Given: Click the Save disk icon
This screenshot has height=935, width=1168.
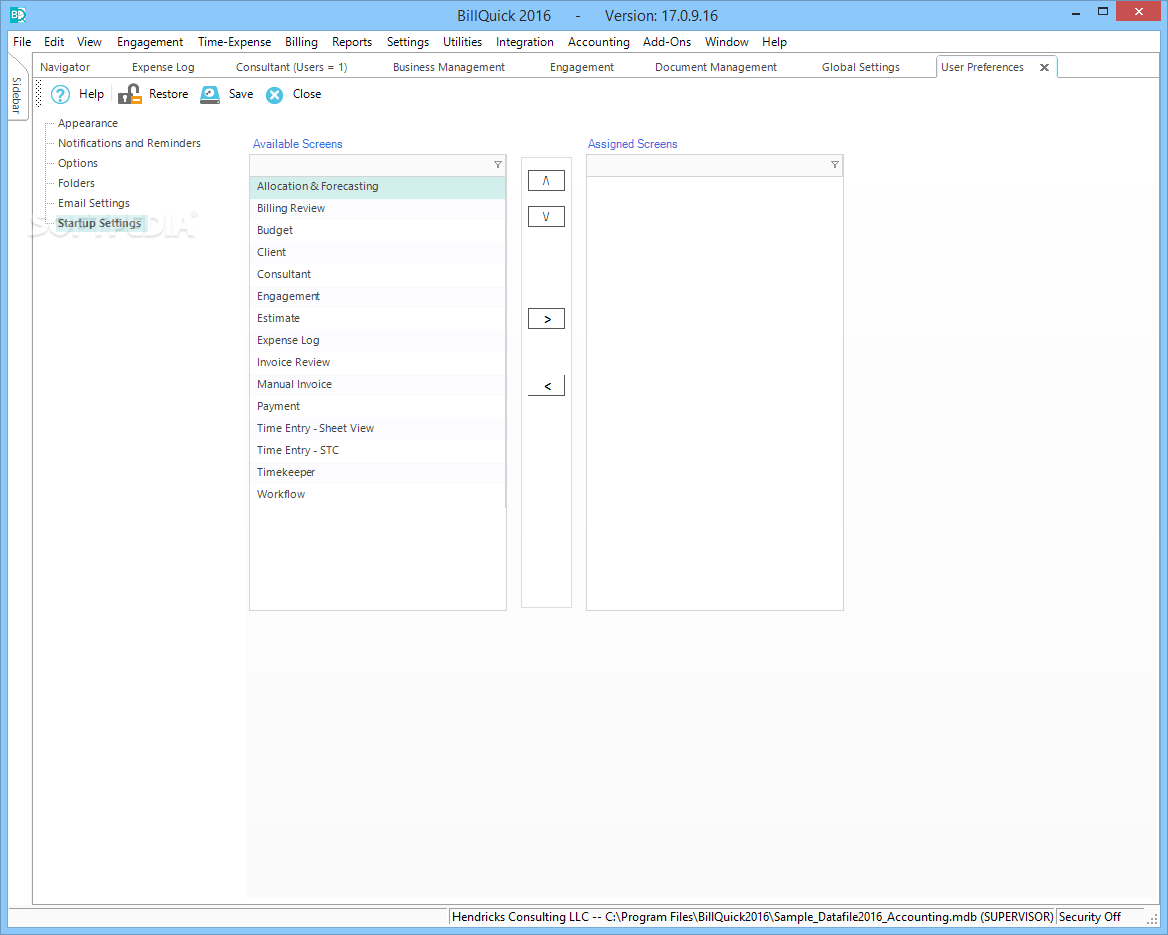Looking at the screenshot, I should click(x=210, y=94).
